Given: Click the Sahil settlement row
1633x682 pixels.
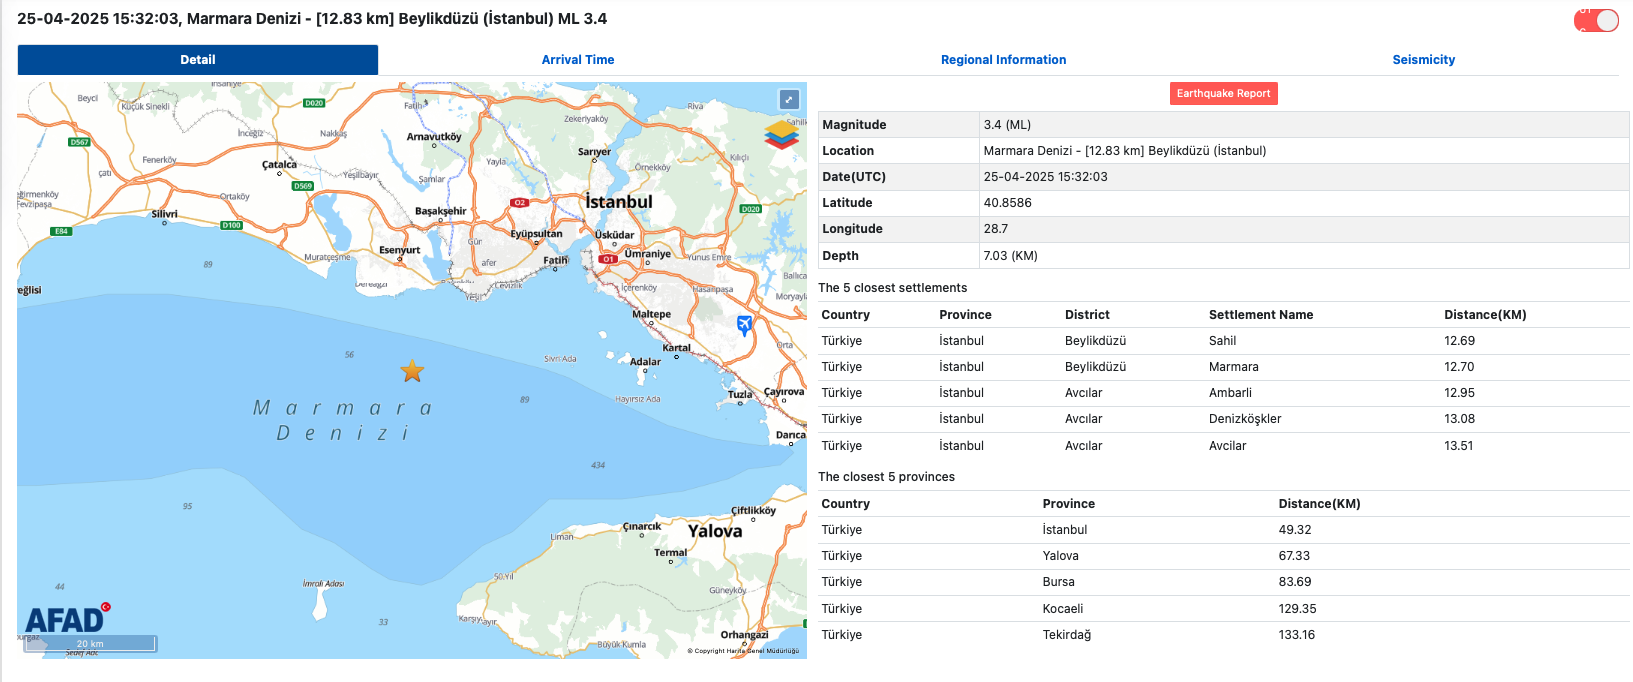Looking at the screenshot, I should tap(1223, 341).
